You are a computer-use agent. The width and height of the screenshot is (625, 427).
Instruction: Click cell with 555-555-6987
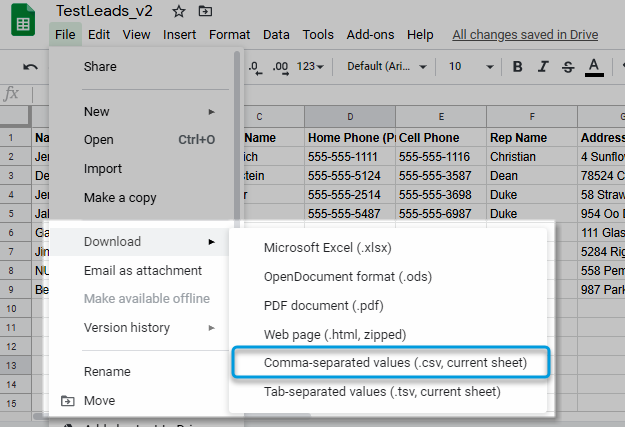coord(441,214)
